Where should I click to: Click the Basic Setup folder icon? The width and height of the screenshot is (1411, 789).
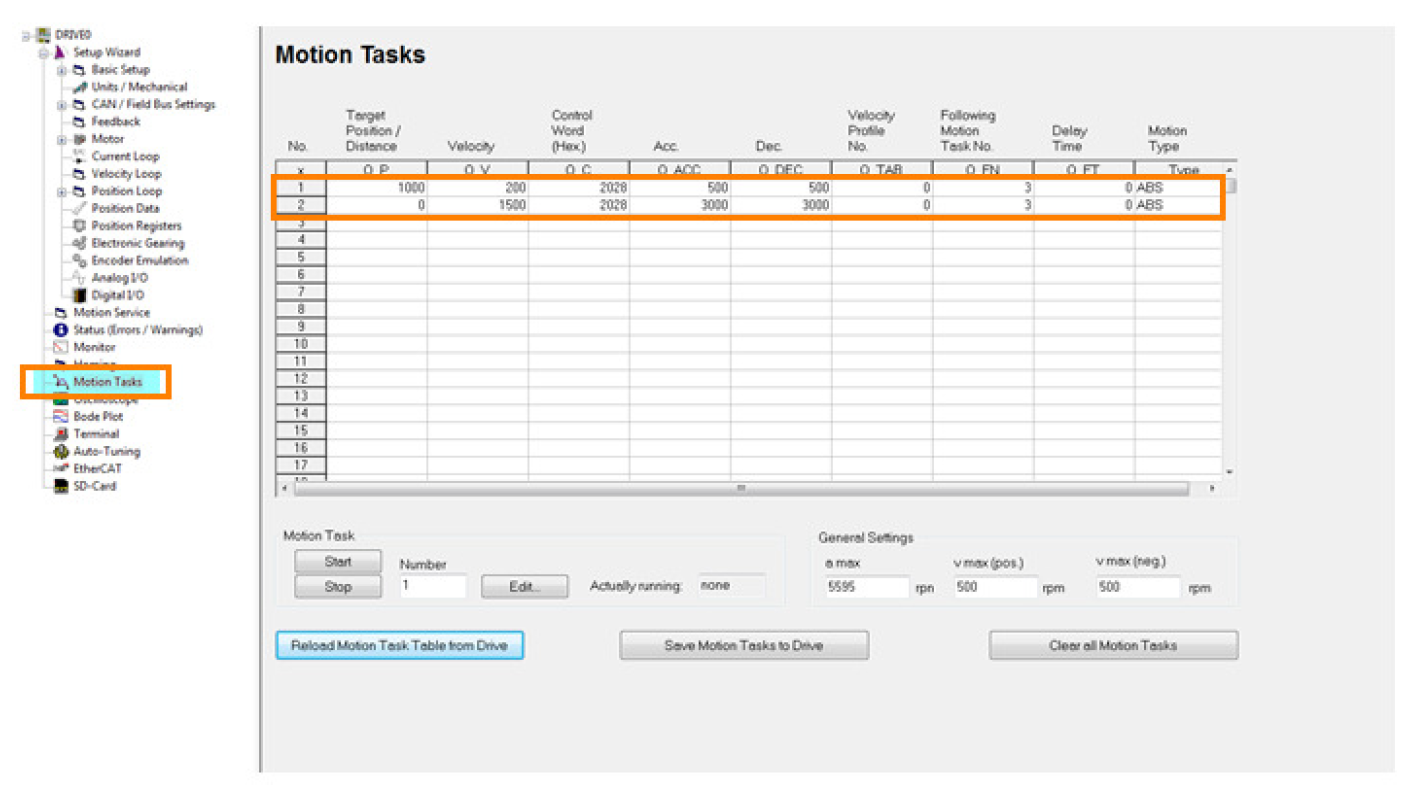click(x=79, y=70)
